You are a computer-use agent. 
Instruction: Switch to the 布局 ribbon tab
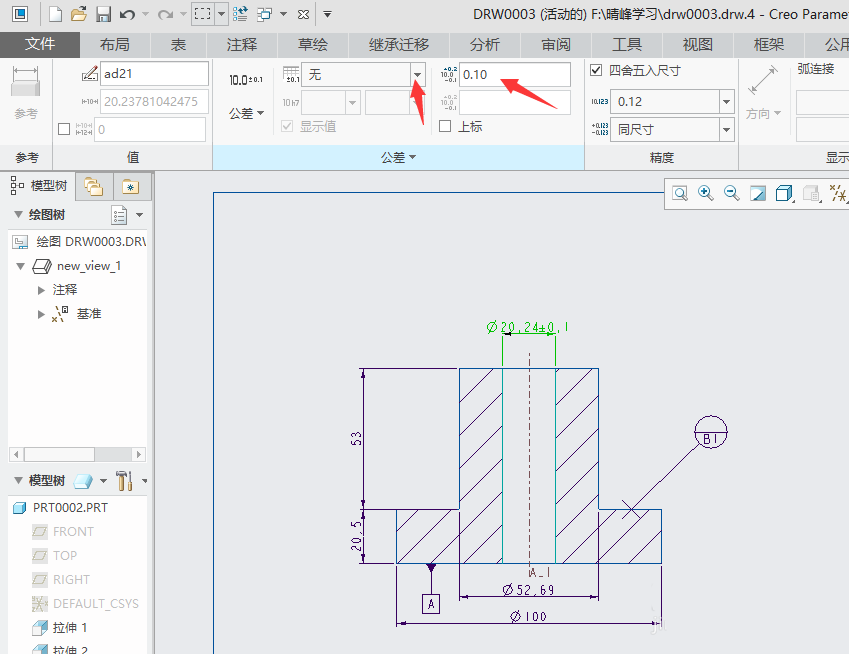coord(115,45)
